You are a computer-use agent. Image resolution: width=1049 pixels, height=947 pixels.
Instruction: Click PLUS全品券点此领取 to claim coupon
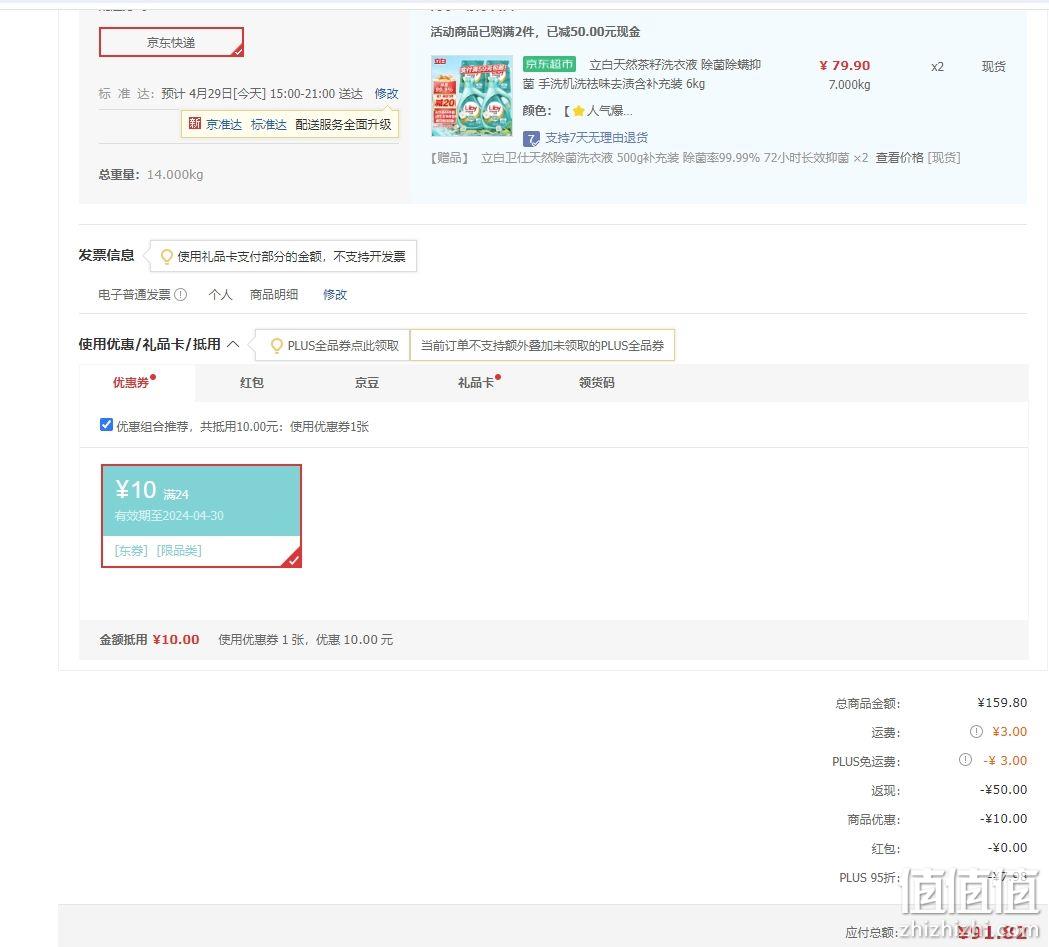point(343,346)
